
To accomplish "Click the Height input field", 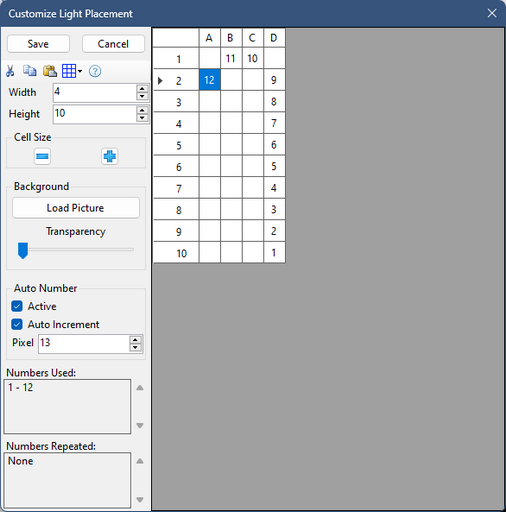I will [x=95, y=114].
